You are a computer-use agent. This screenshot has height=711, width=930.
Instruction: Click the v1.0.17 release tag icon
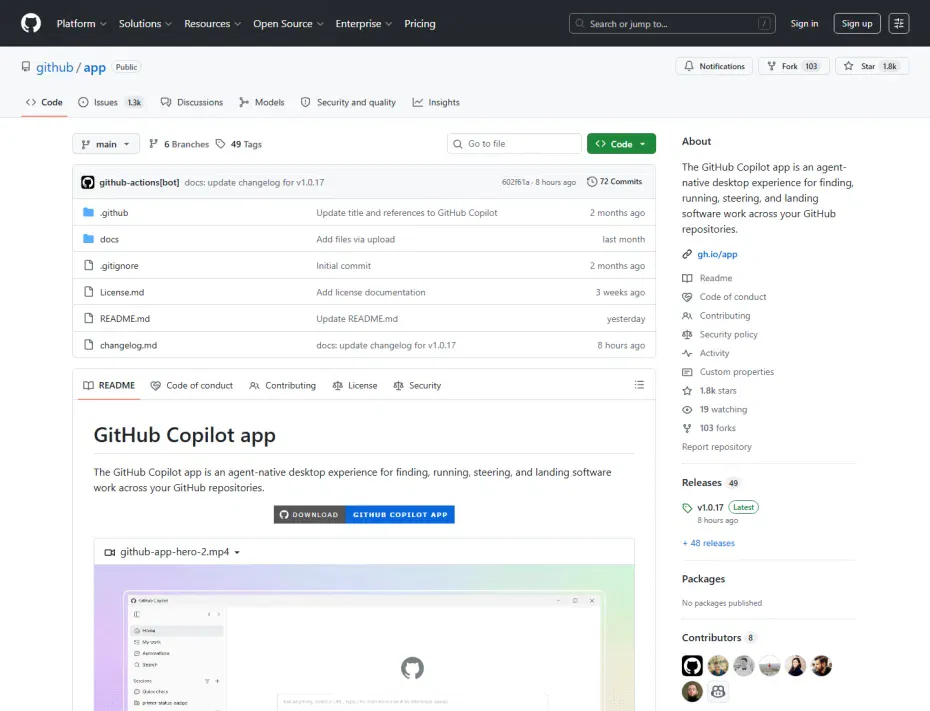(x=687, y=508)
